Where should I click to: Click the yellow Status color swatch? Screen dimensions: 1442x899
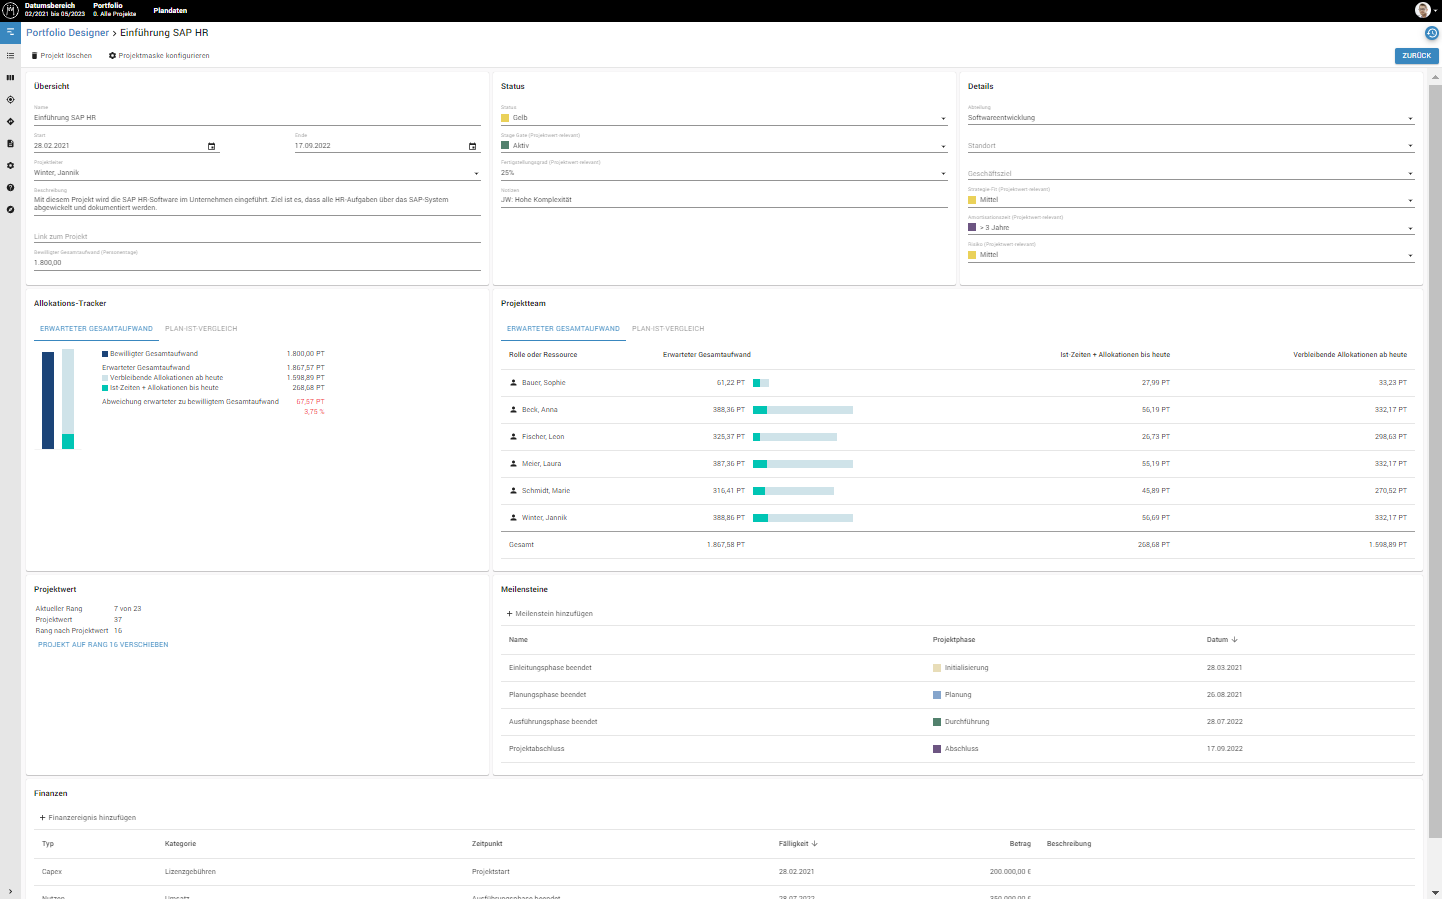(505, 118)
